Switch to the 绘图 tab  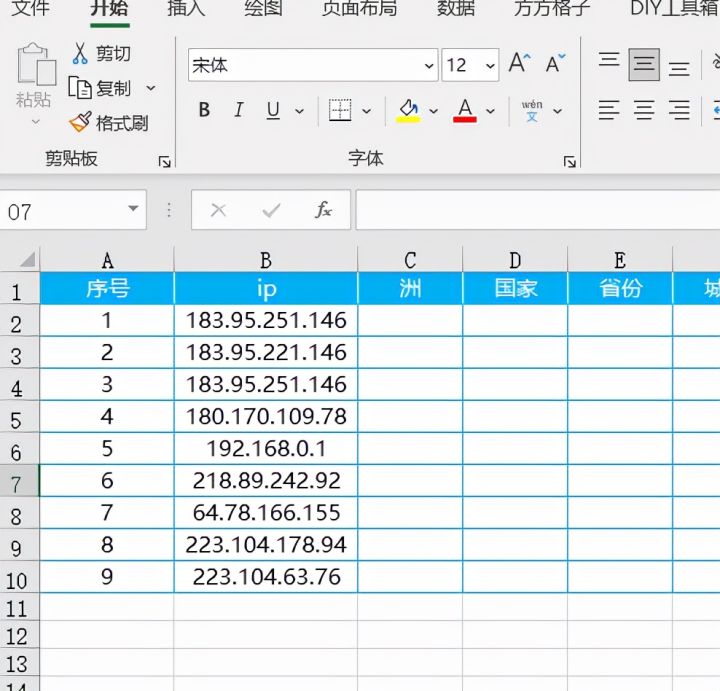pos(263,8)
